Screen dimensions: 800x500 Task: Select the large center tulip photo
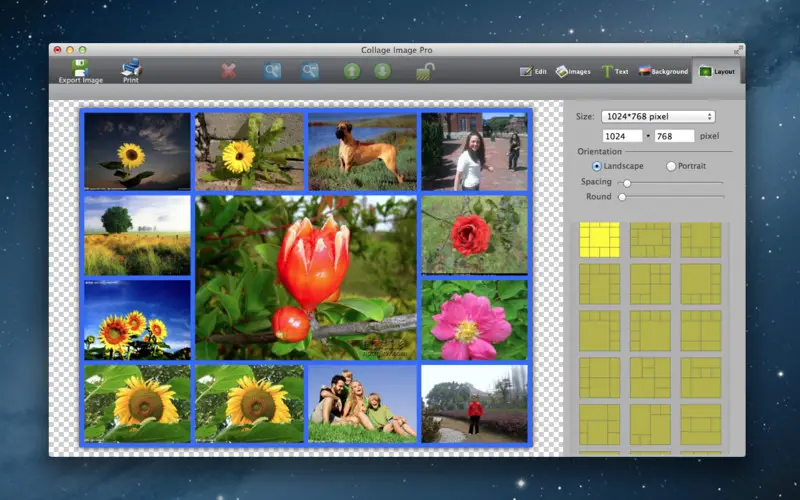[306, 277]
